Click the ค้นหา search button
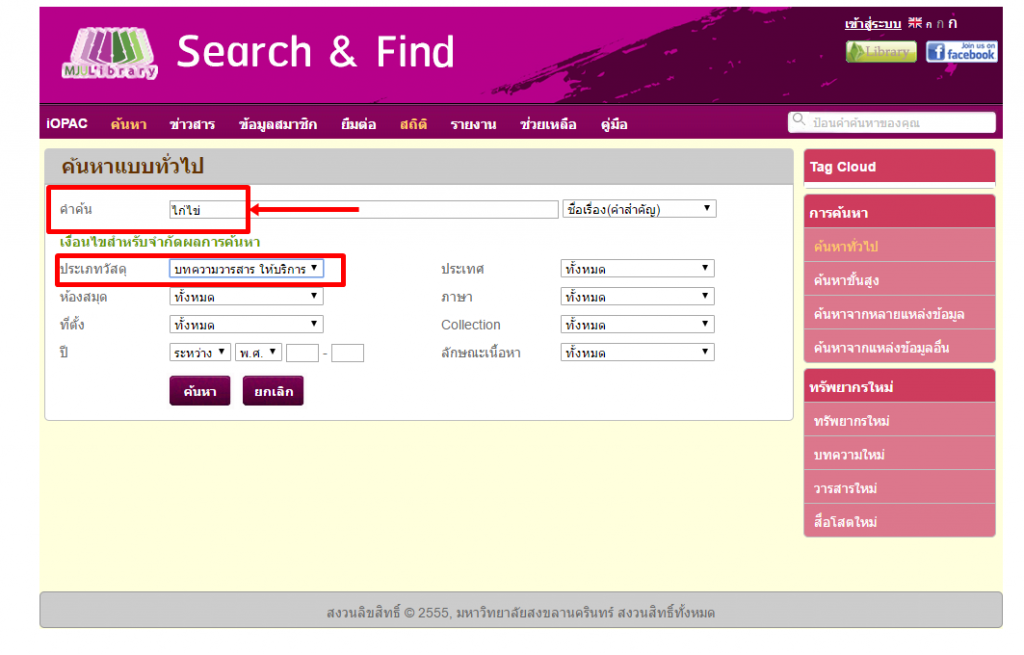This screenshot has height=655, width=1024. point(199,390)
